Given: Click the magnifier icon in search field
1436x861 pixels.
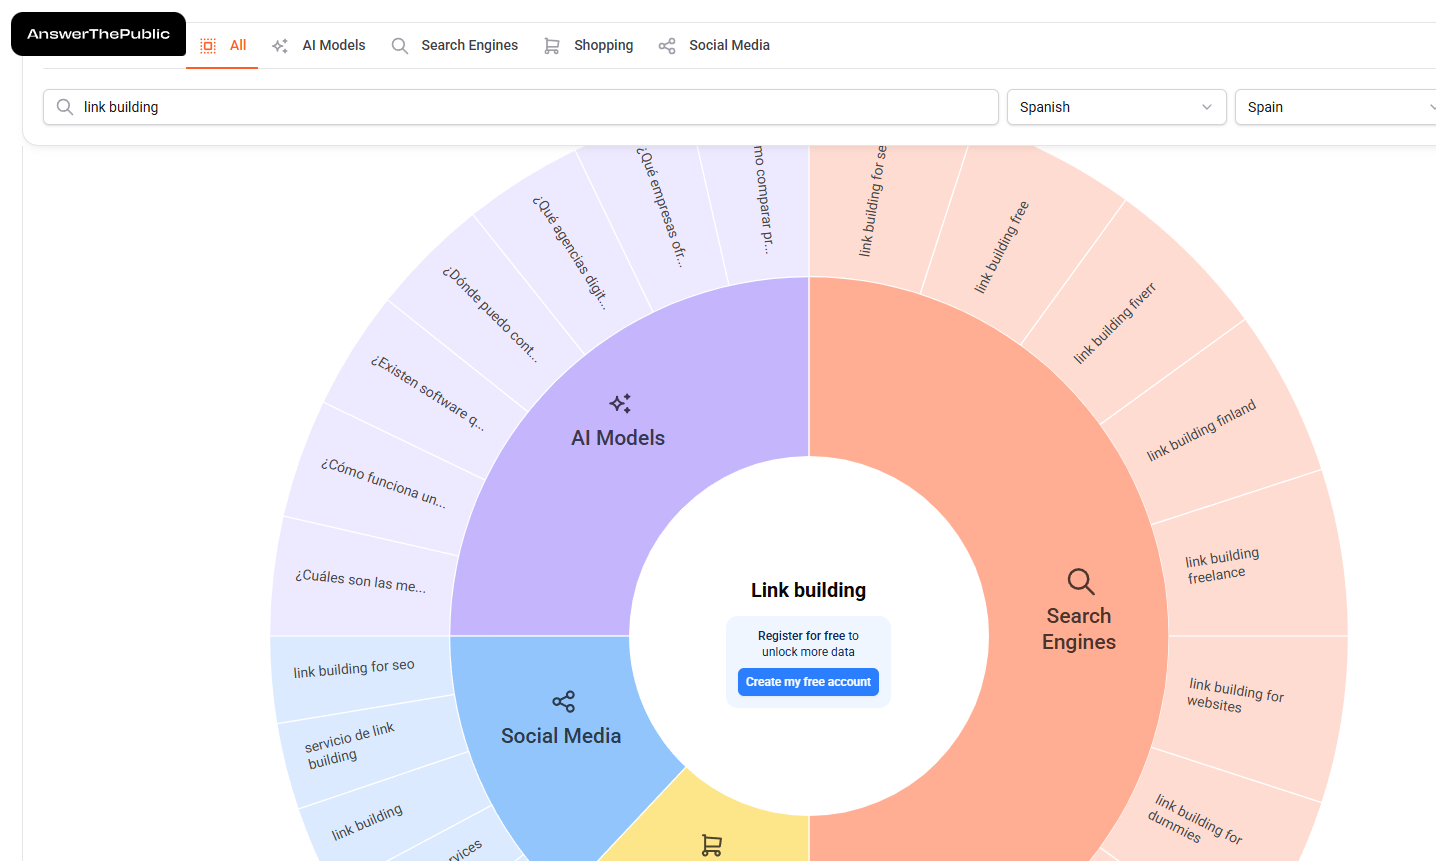Looking at the screenshot, I should tap(65, 107).
